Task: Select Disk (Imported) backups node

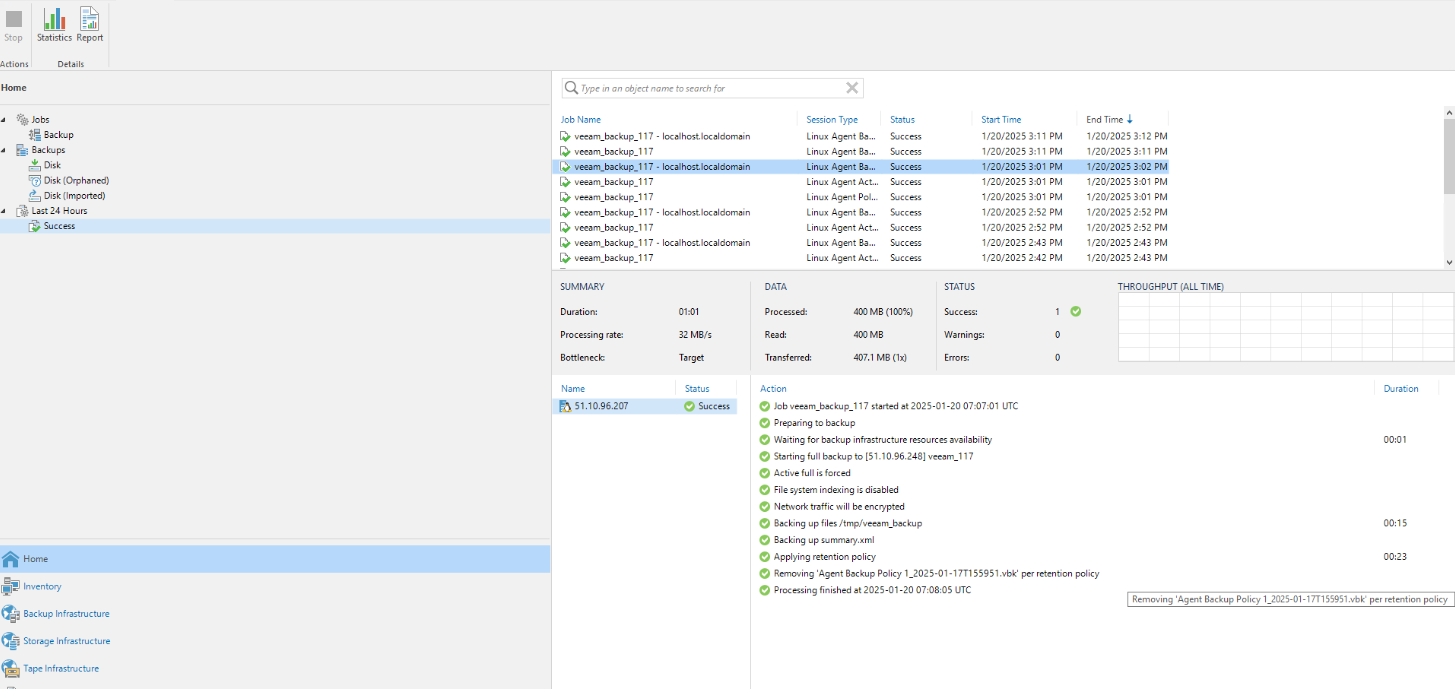Action: click(74, 196)
